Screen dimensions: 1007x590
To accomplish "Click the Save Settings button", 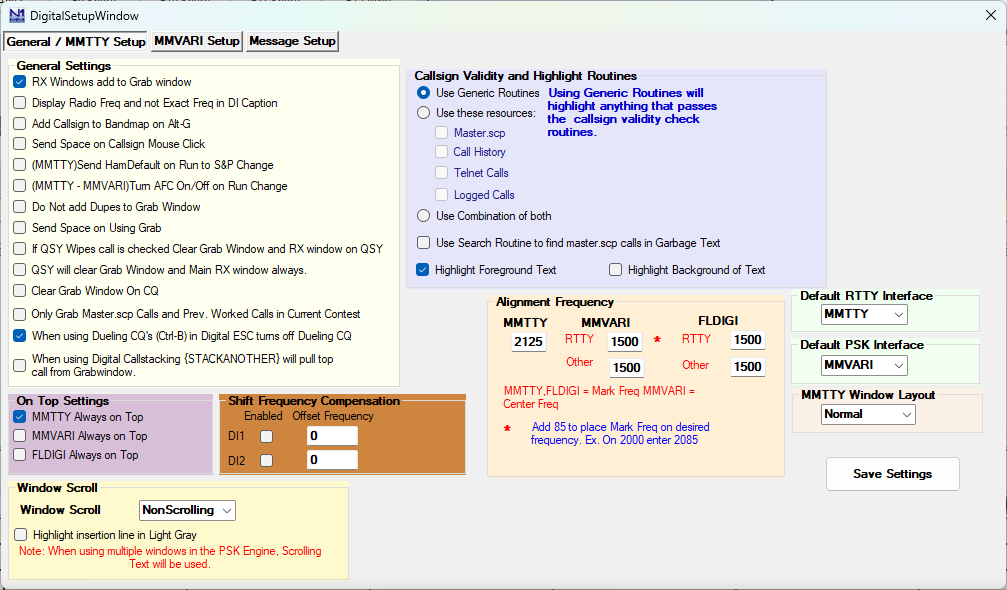I will click(x=892, y=474).
